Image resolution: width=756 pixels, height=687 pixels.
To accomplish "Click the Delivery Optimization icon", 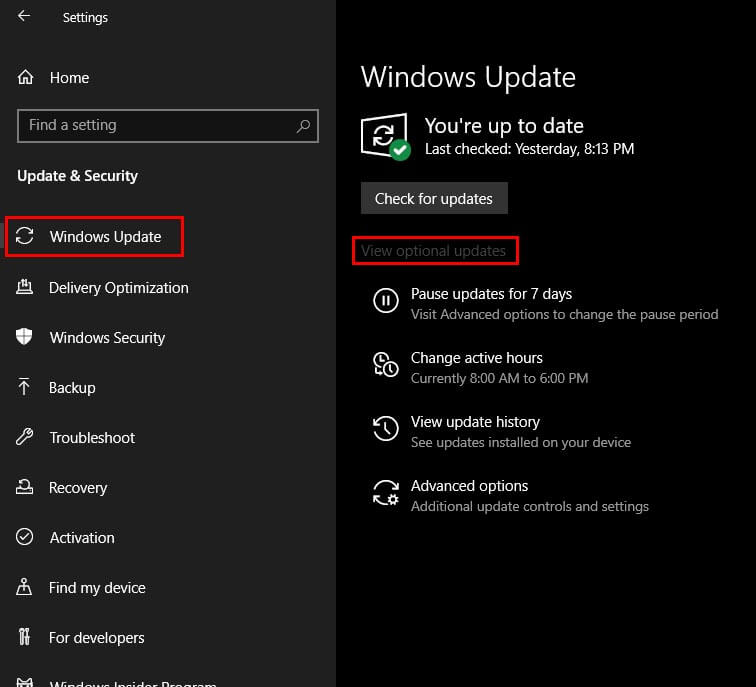I will pyautogui.click(x=25, y=287).
